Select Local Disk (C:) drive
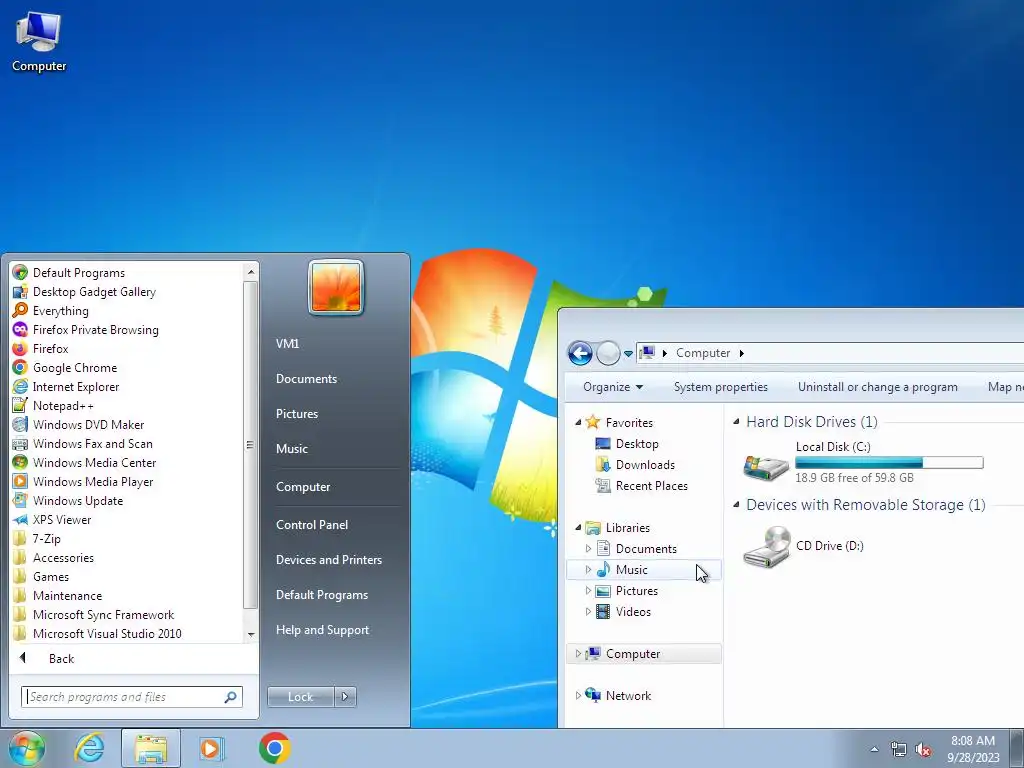Viewport: 1024px width, 768px height. [862, 462]
